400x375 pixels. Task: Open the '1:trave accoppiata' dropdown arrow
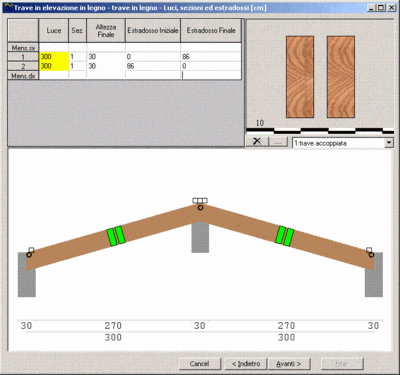(389, 143)
